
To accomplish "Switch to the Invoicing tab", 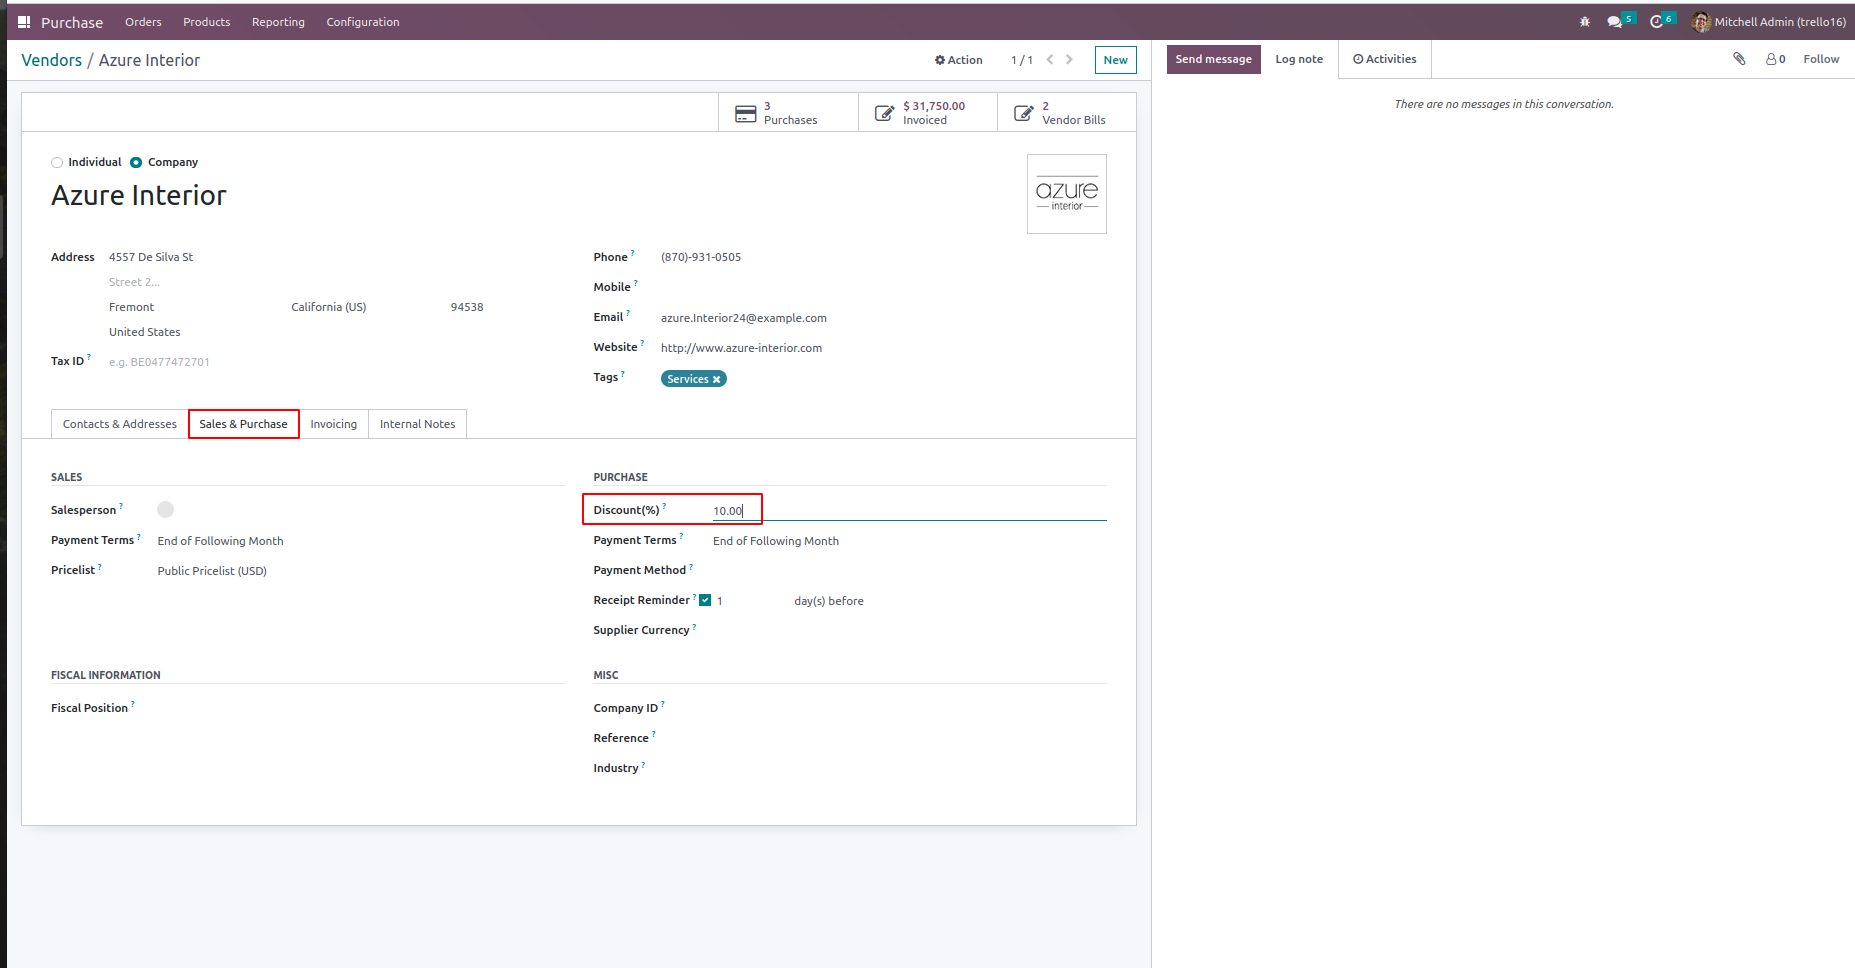I will [x=333, y=424].
